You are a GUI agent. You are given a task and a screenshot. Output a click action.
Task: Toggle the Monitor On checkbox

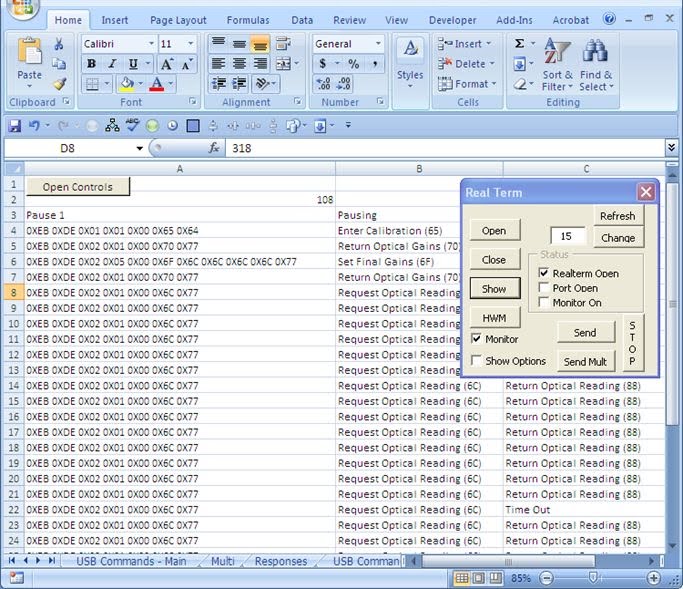pyautogui.click(x=544, y=302)
